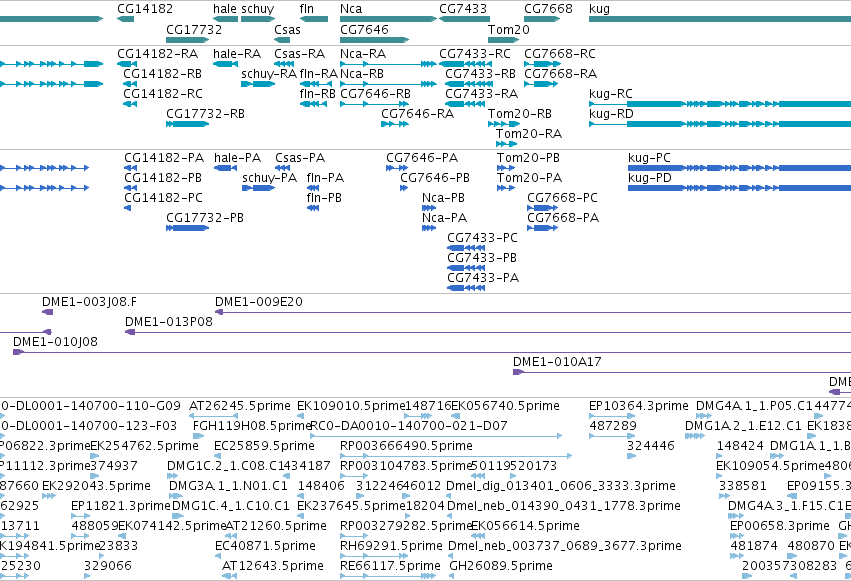
Task: Click the CG7433-PA protein label
Action: [x=483, y=278]
